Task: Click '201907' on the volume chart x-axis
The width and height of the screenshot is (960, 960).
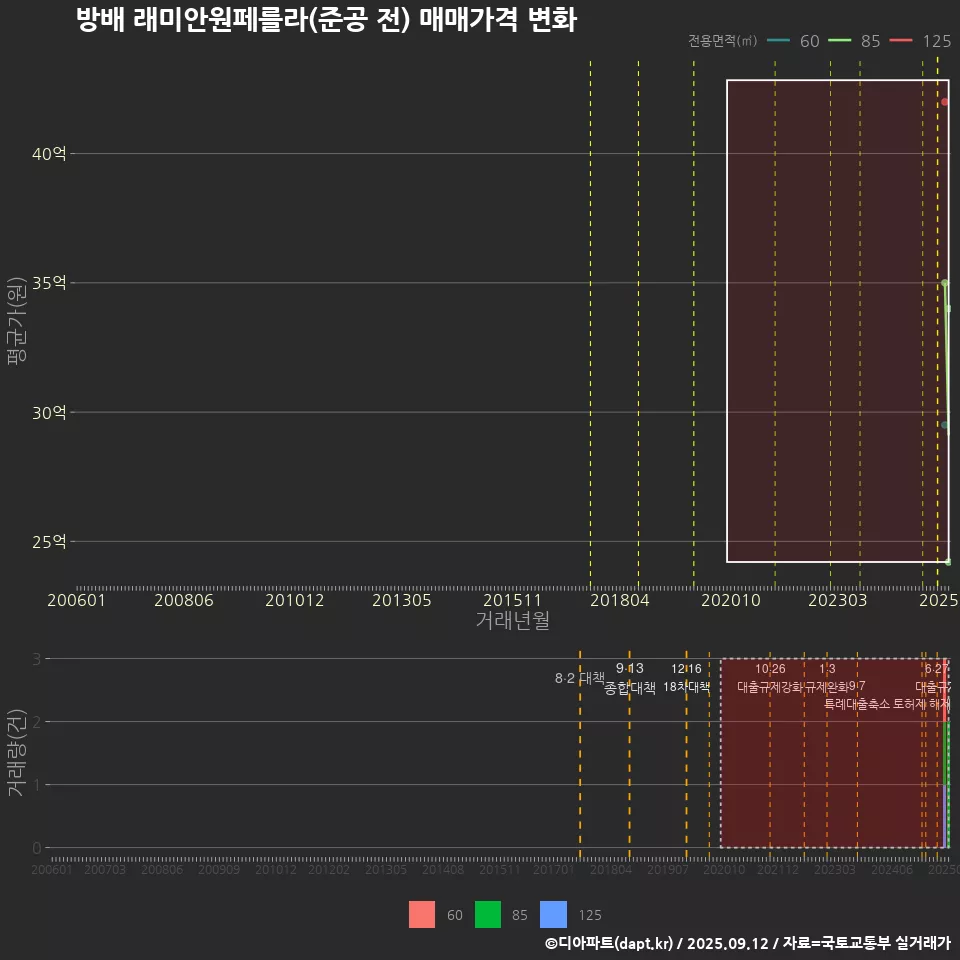Action: point(667,869)
